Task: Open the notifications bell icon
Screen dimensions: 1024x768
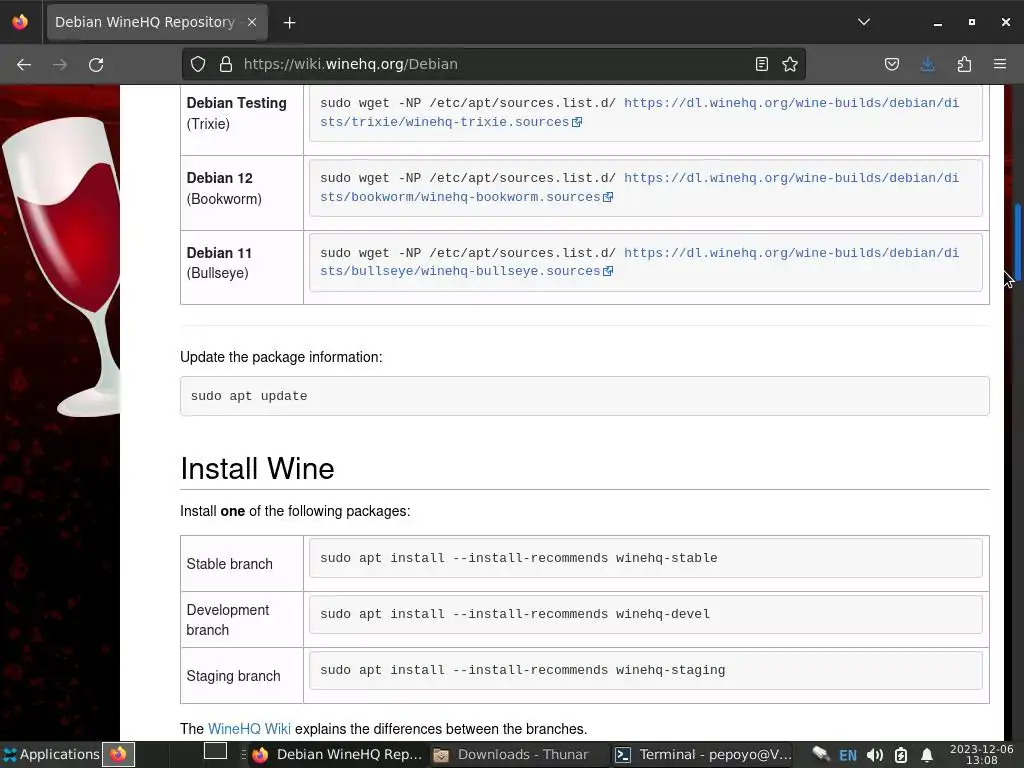Action: click(x=927, y=756)
